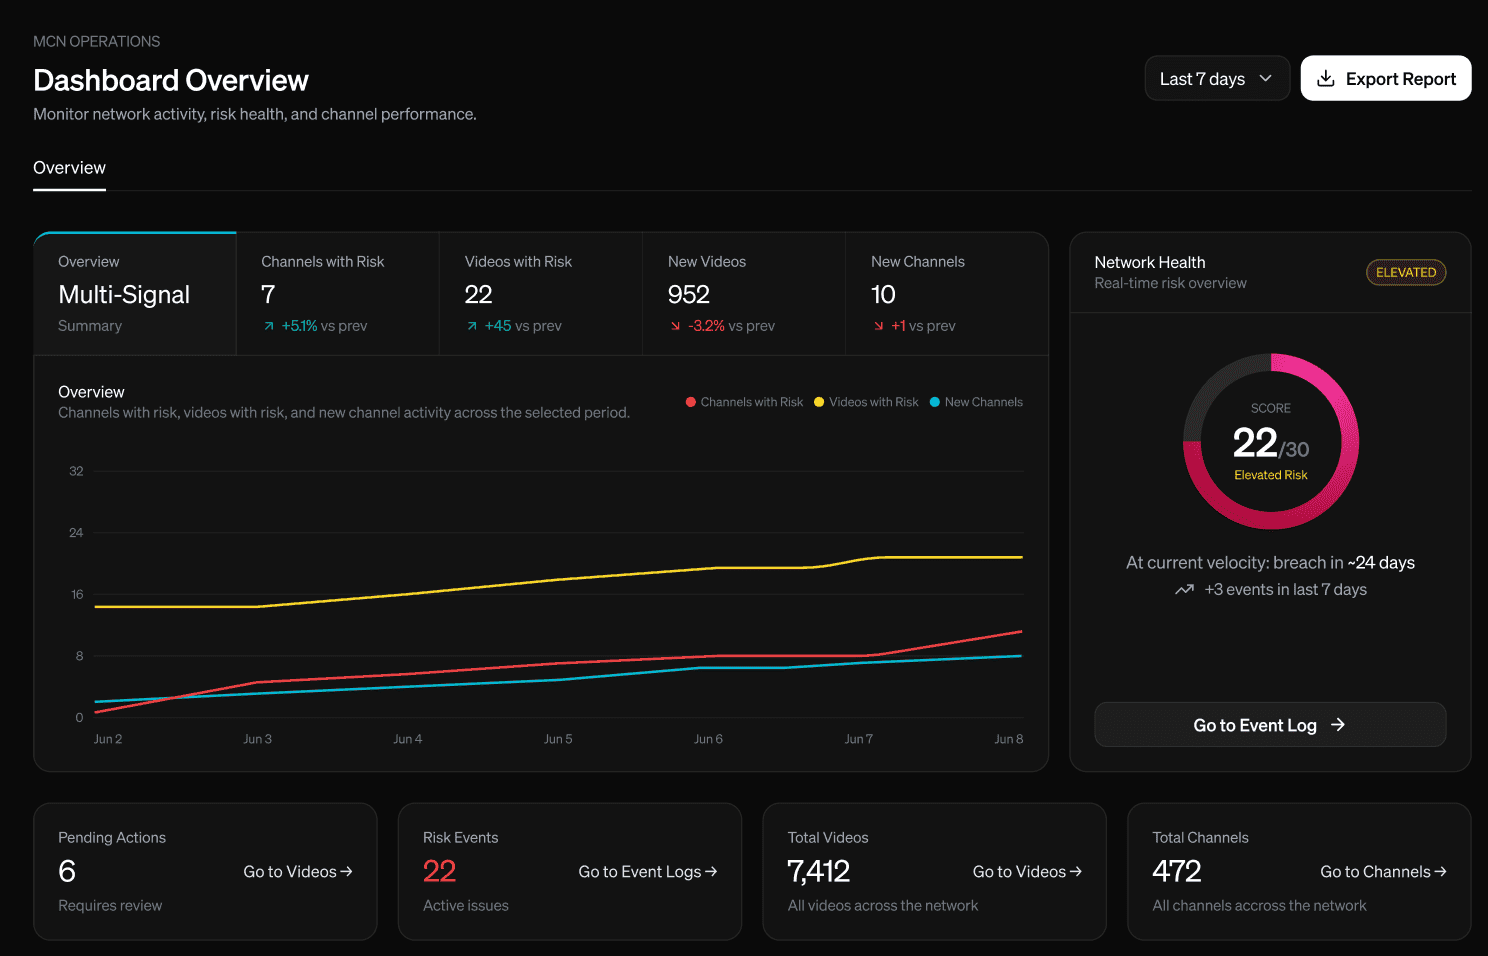Screen dimensions: 1488x956
Task: Click the red 22 Risk Events count
Action: pyautogui.click(x=440, y=871)
